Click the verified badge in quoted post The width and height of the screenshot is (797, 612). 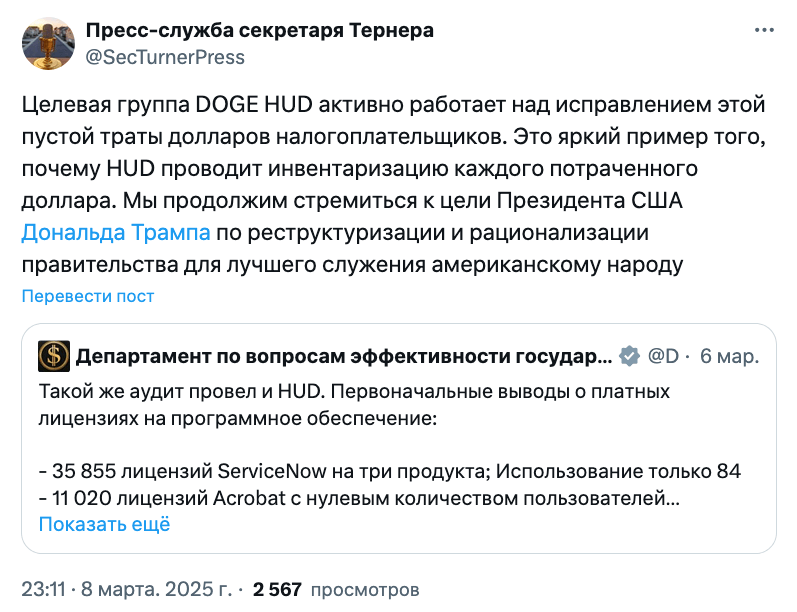tap(629, 356)
